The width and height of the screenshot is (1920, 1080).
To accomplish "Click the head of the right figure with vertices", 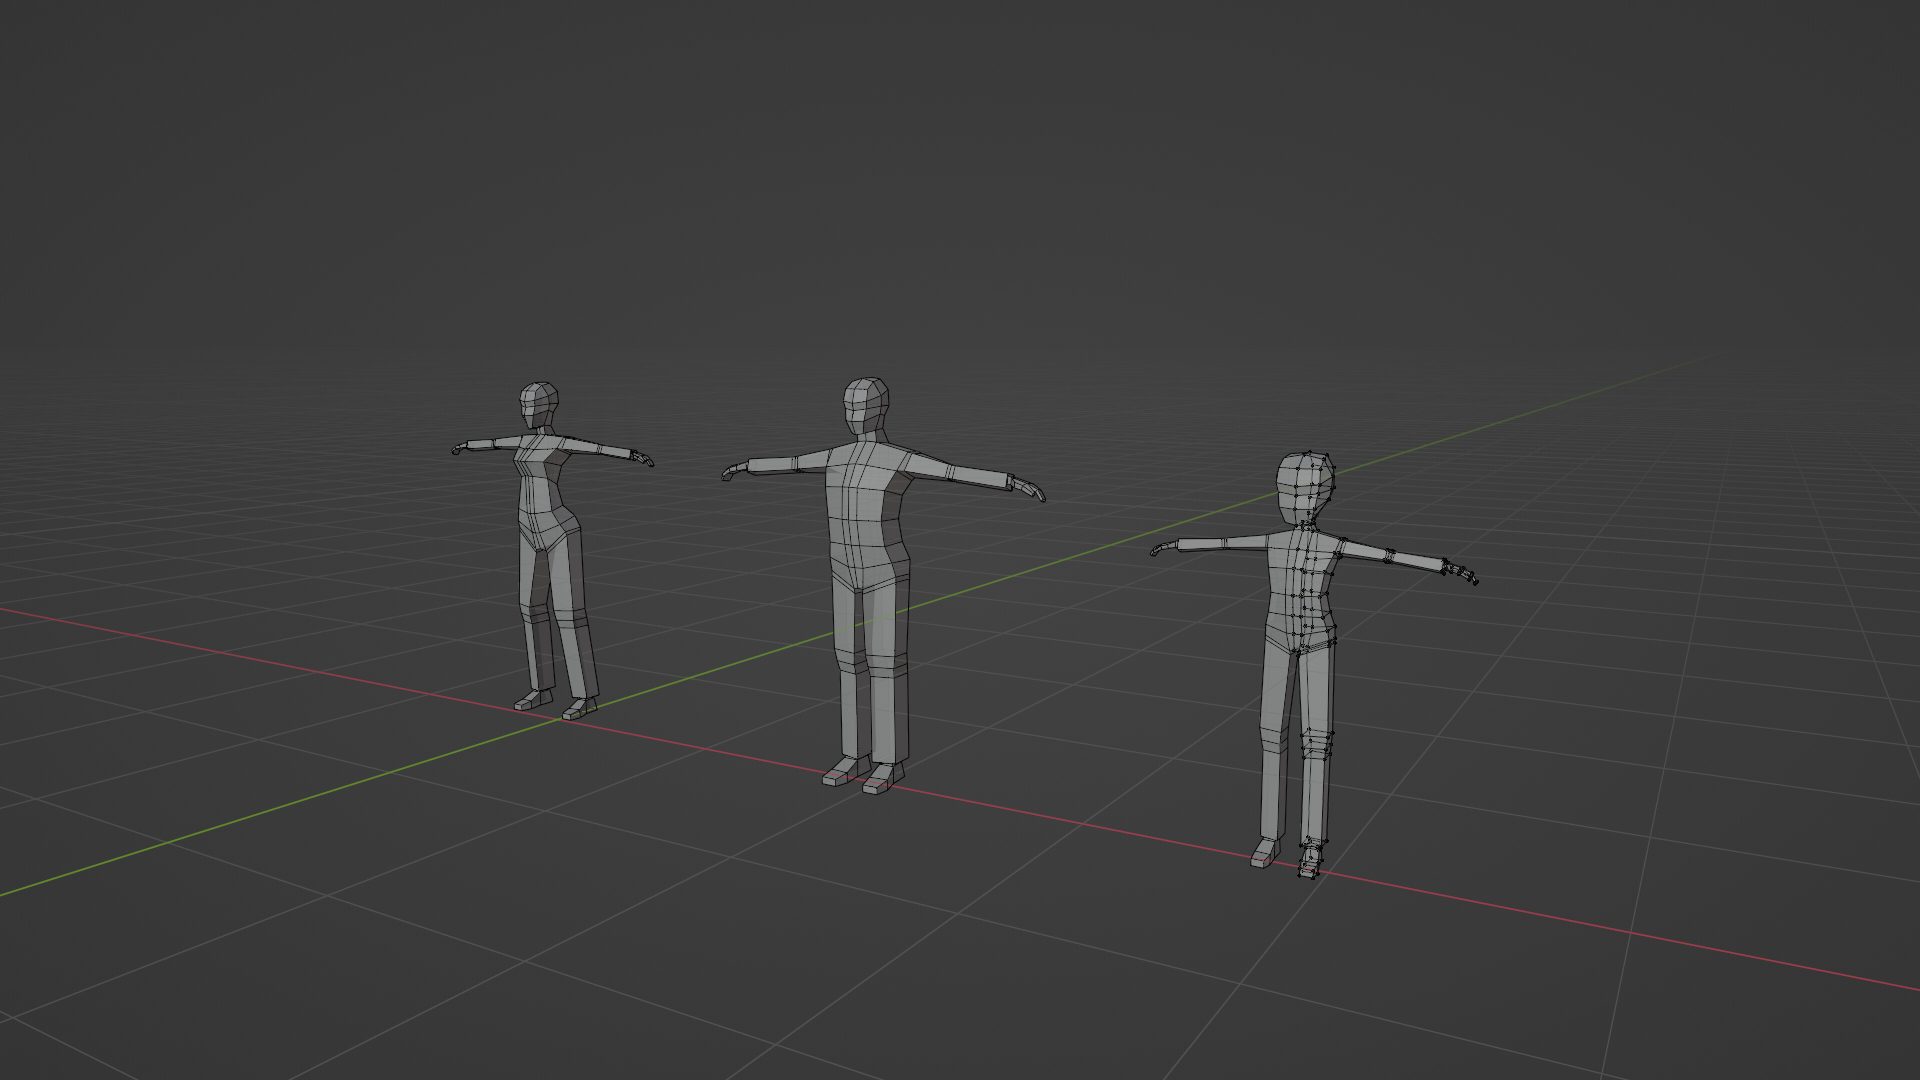I will click(x=1305, y=486).
